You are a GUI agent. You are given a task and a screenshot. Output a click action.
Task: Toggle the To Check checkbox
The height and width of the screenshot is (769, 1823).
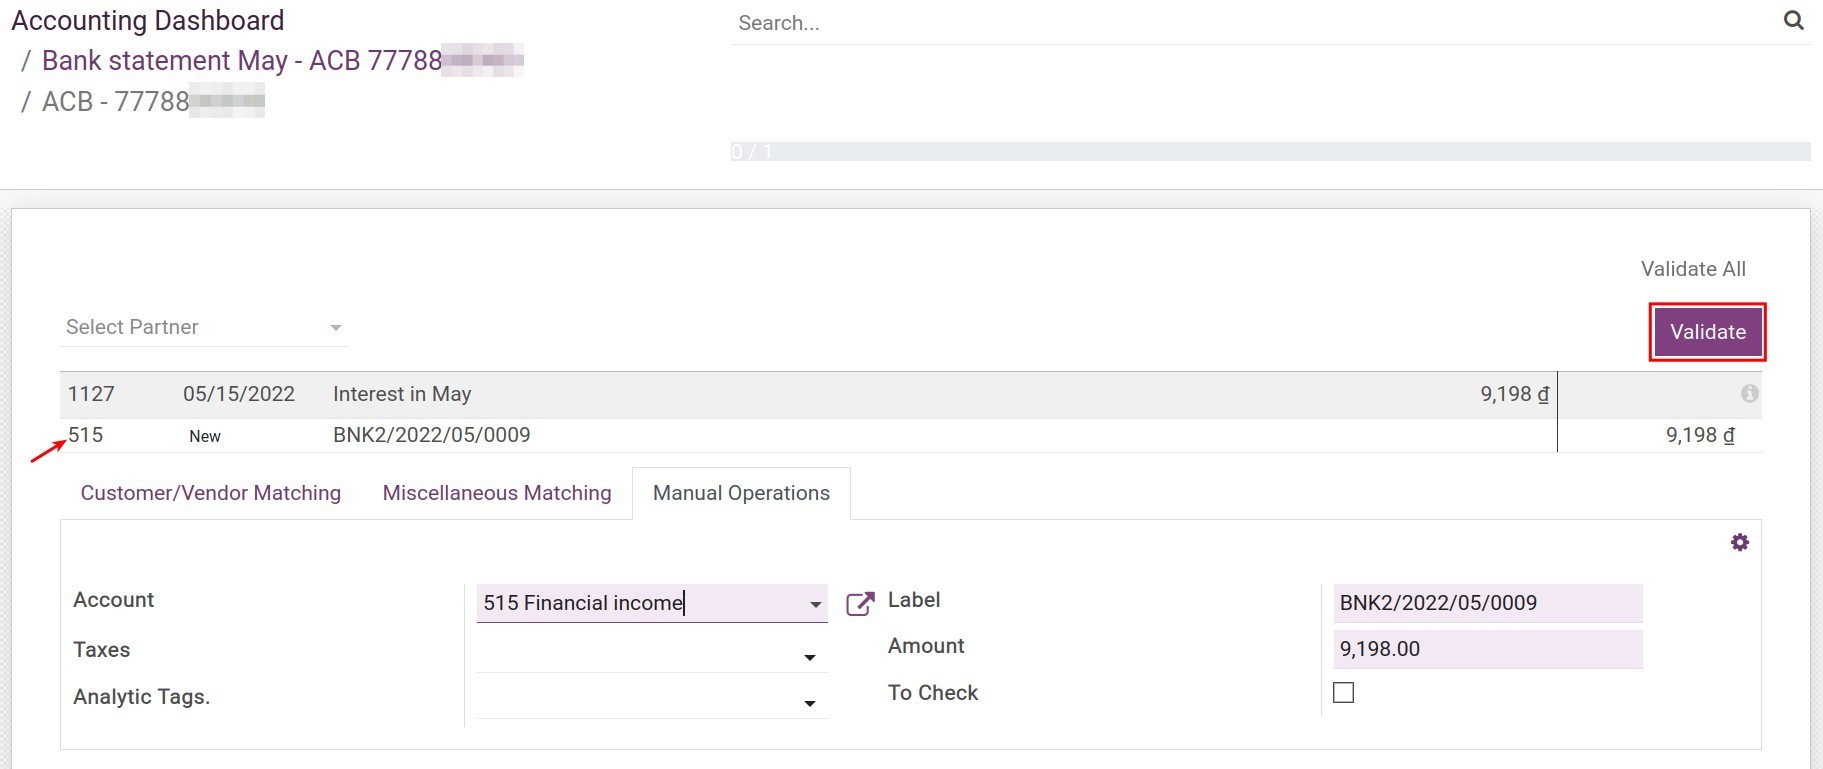click(1344, 692)
